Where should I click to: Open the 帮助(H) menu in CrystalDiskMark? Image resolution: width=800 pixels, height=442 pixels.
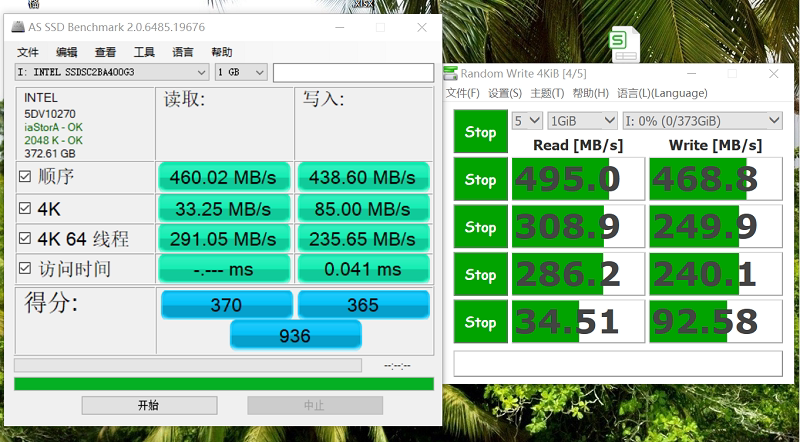pos(591,93)
